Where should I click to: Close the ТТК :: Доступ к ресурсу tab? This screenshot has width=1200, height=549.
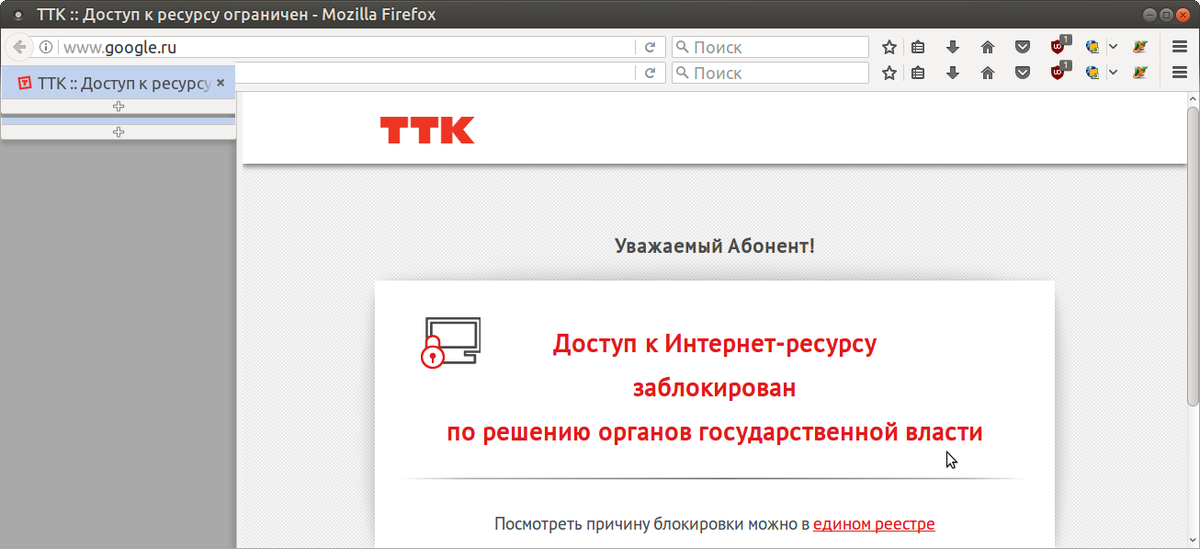pyautogui.click(x=221, y=83)
